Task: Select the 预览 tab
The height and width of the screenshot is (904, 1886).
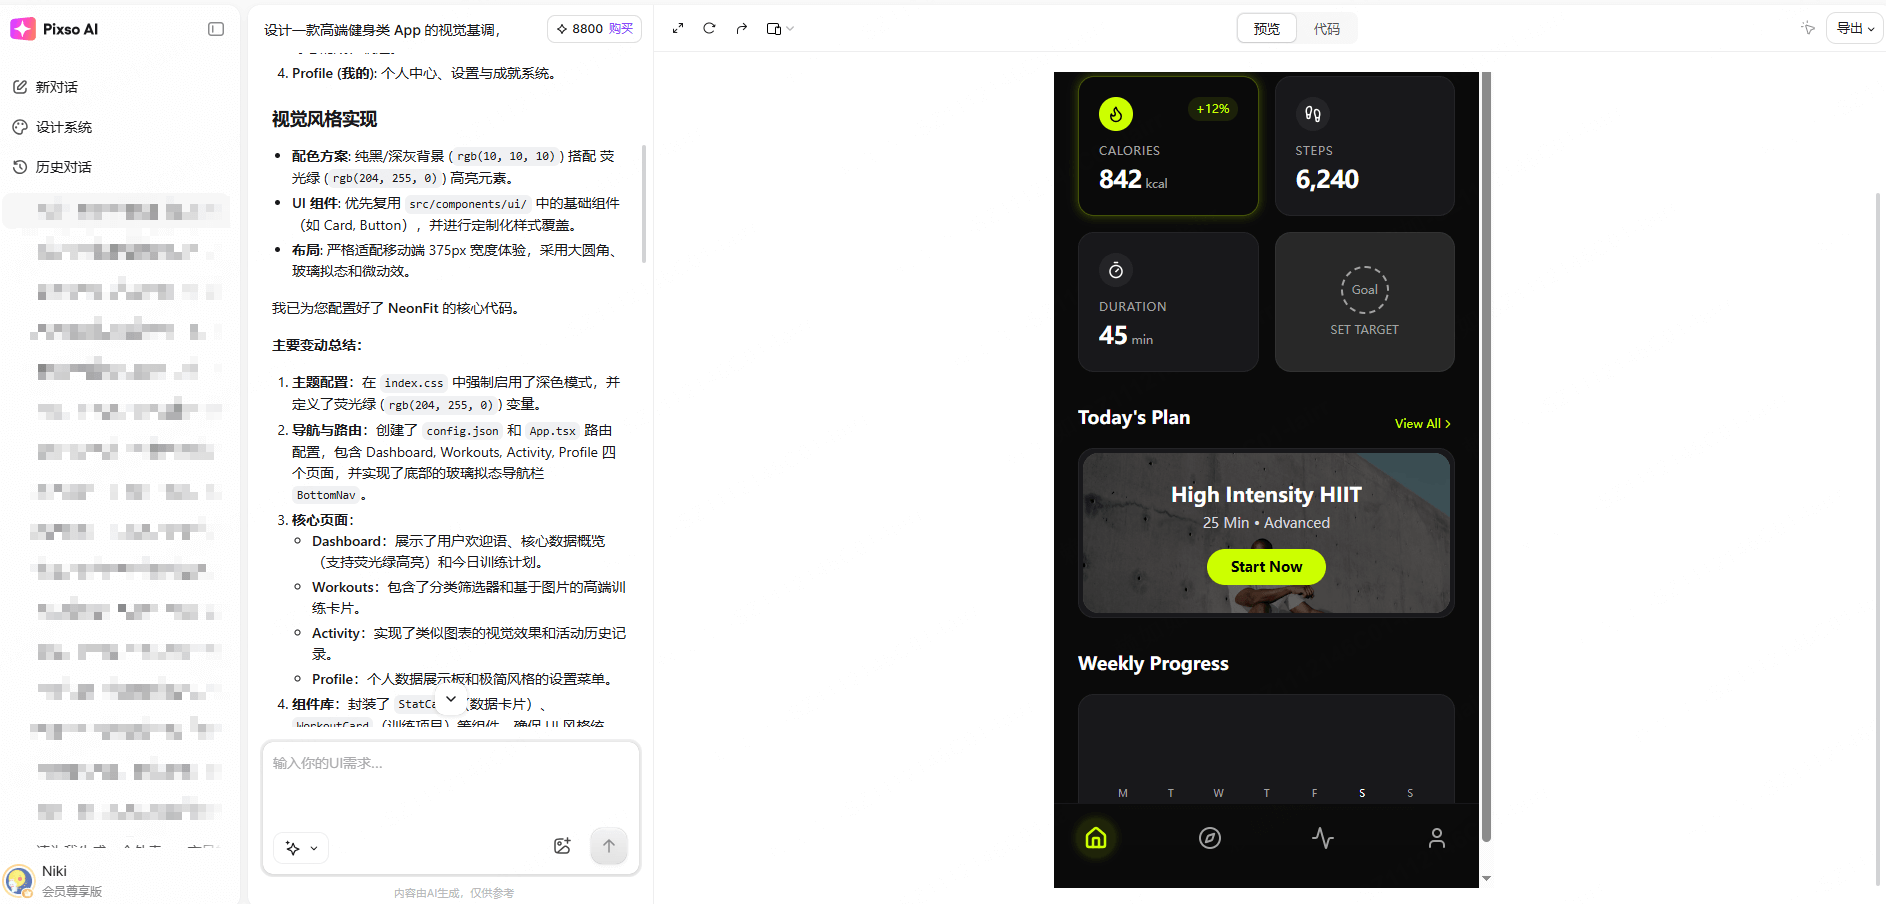Action: (x=1266, y=29)
